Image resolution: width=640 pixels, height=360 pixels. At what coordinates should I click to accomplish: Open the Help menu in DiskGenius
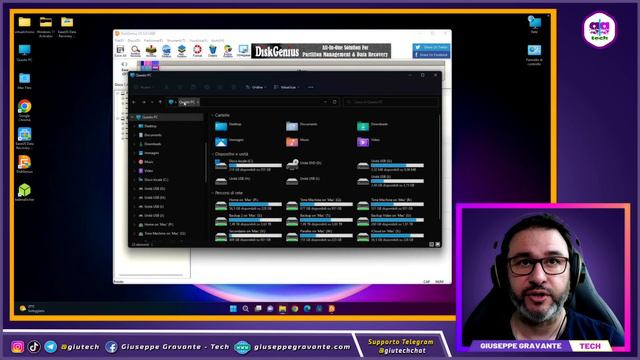[x=217, y=40]
